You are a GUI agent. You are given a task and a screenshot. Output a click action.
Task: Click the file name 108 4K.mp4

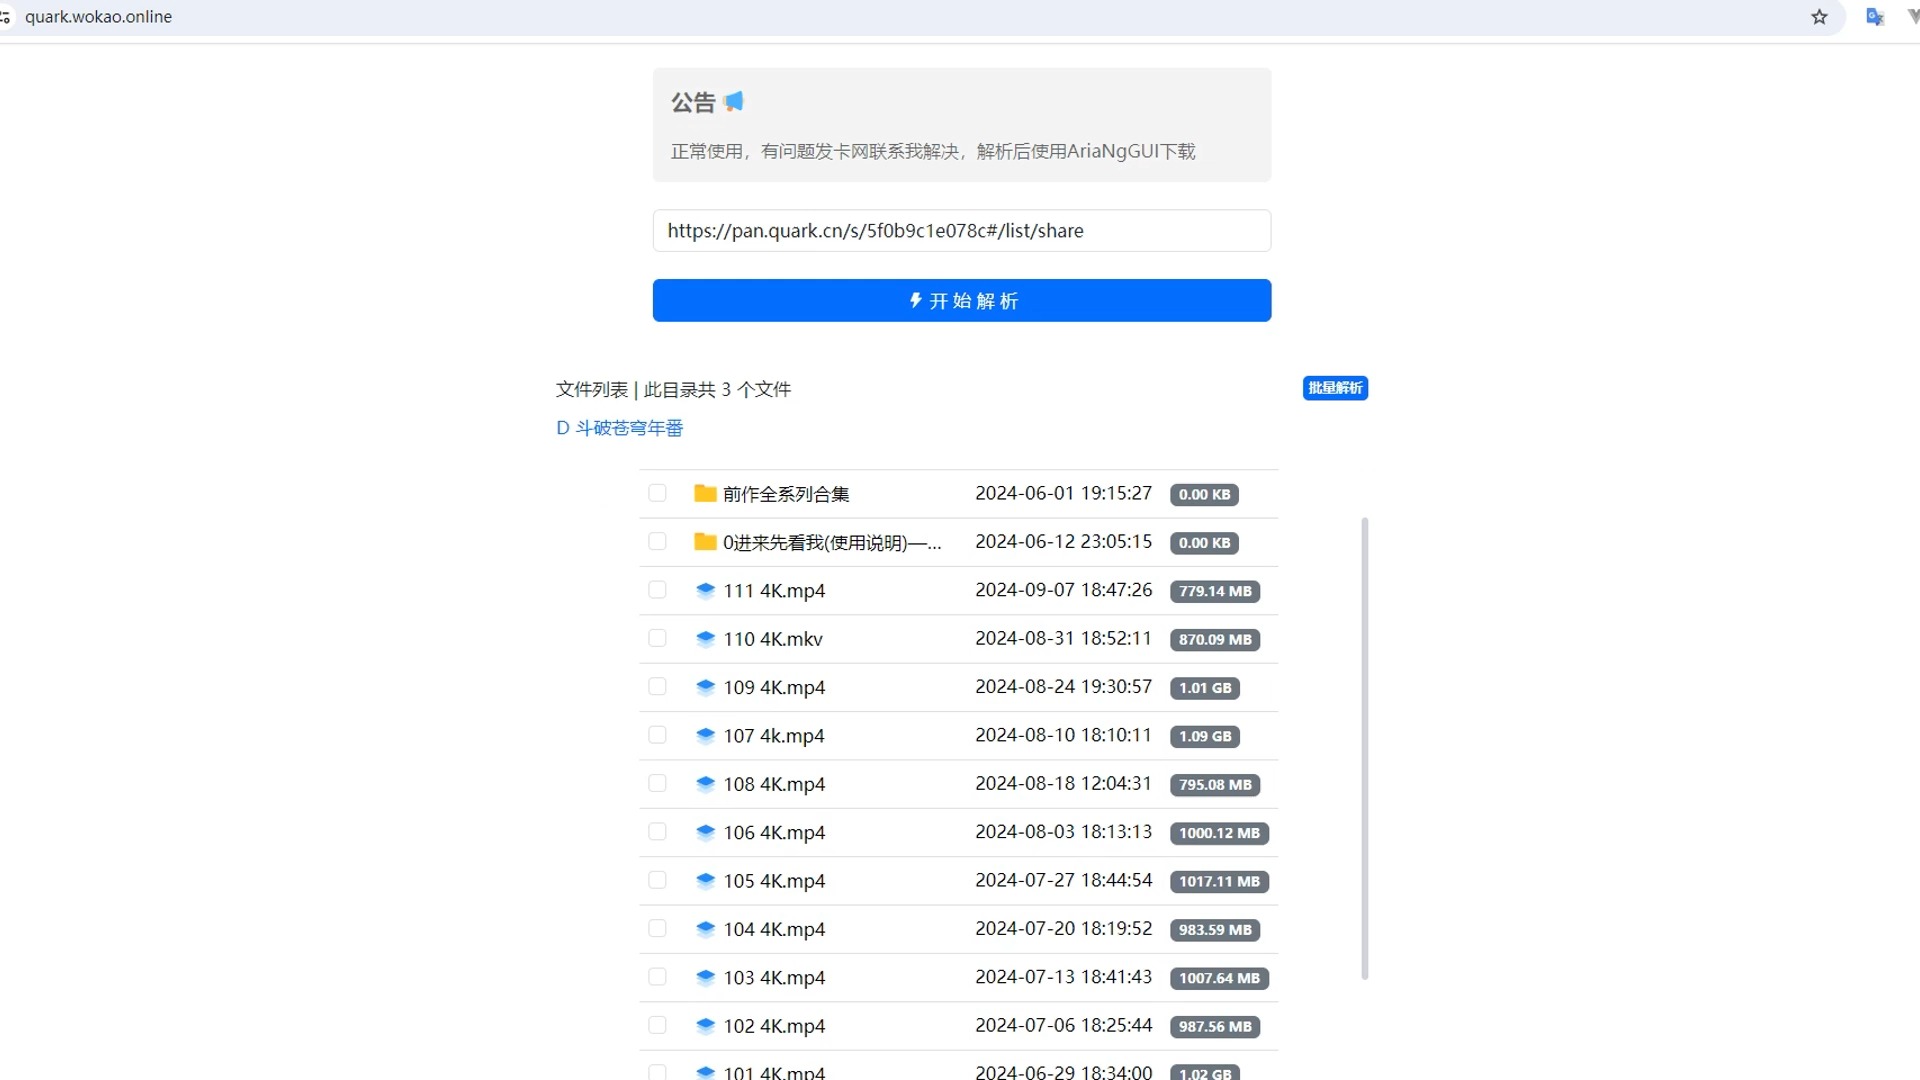tap(774, 785)
